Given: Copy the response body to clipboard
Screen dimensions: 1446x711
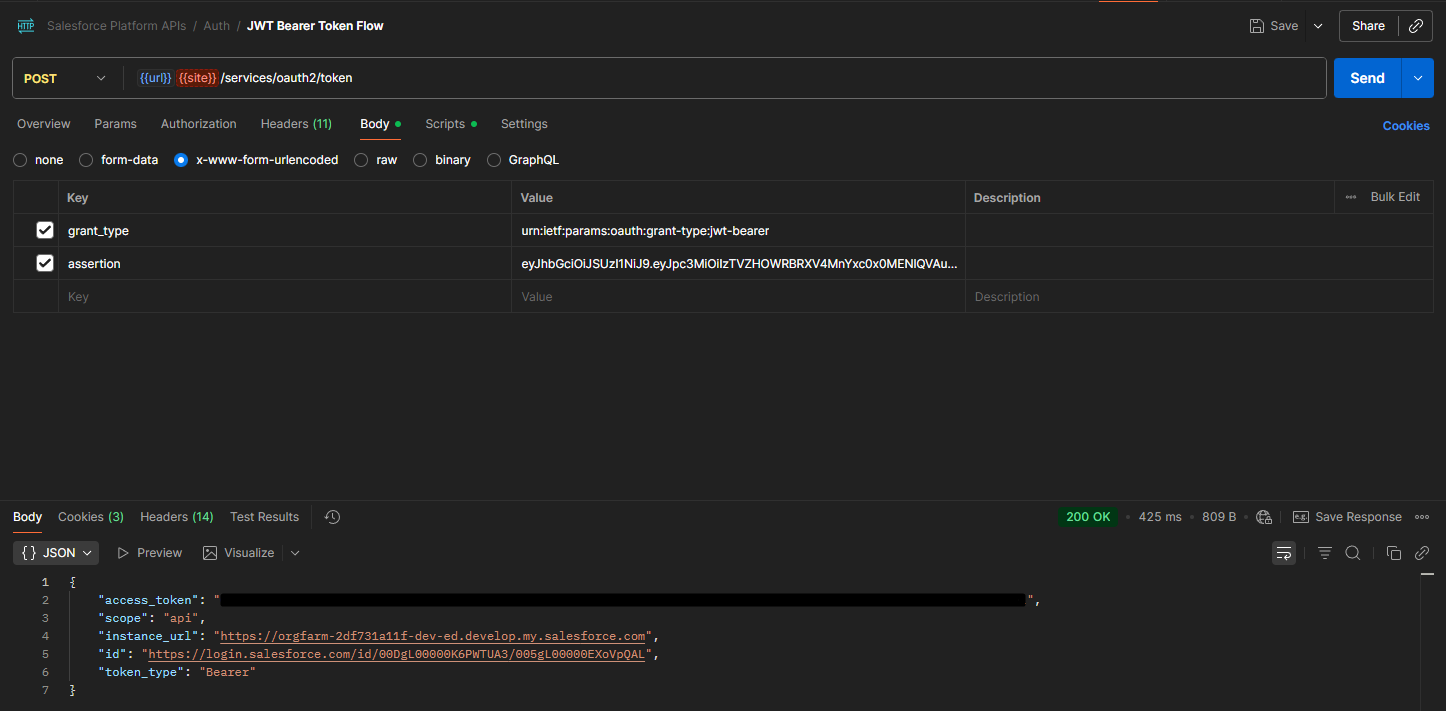Looking at the screenshot, I should (1394, 553).
